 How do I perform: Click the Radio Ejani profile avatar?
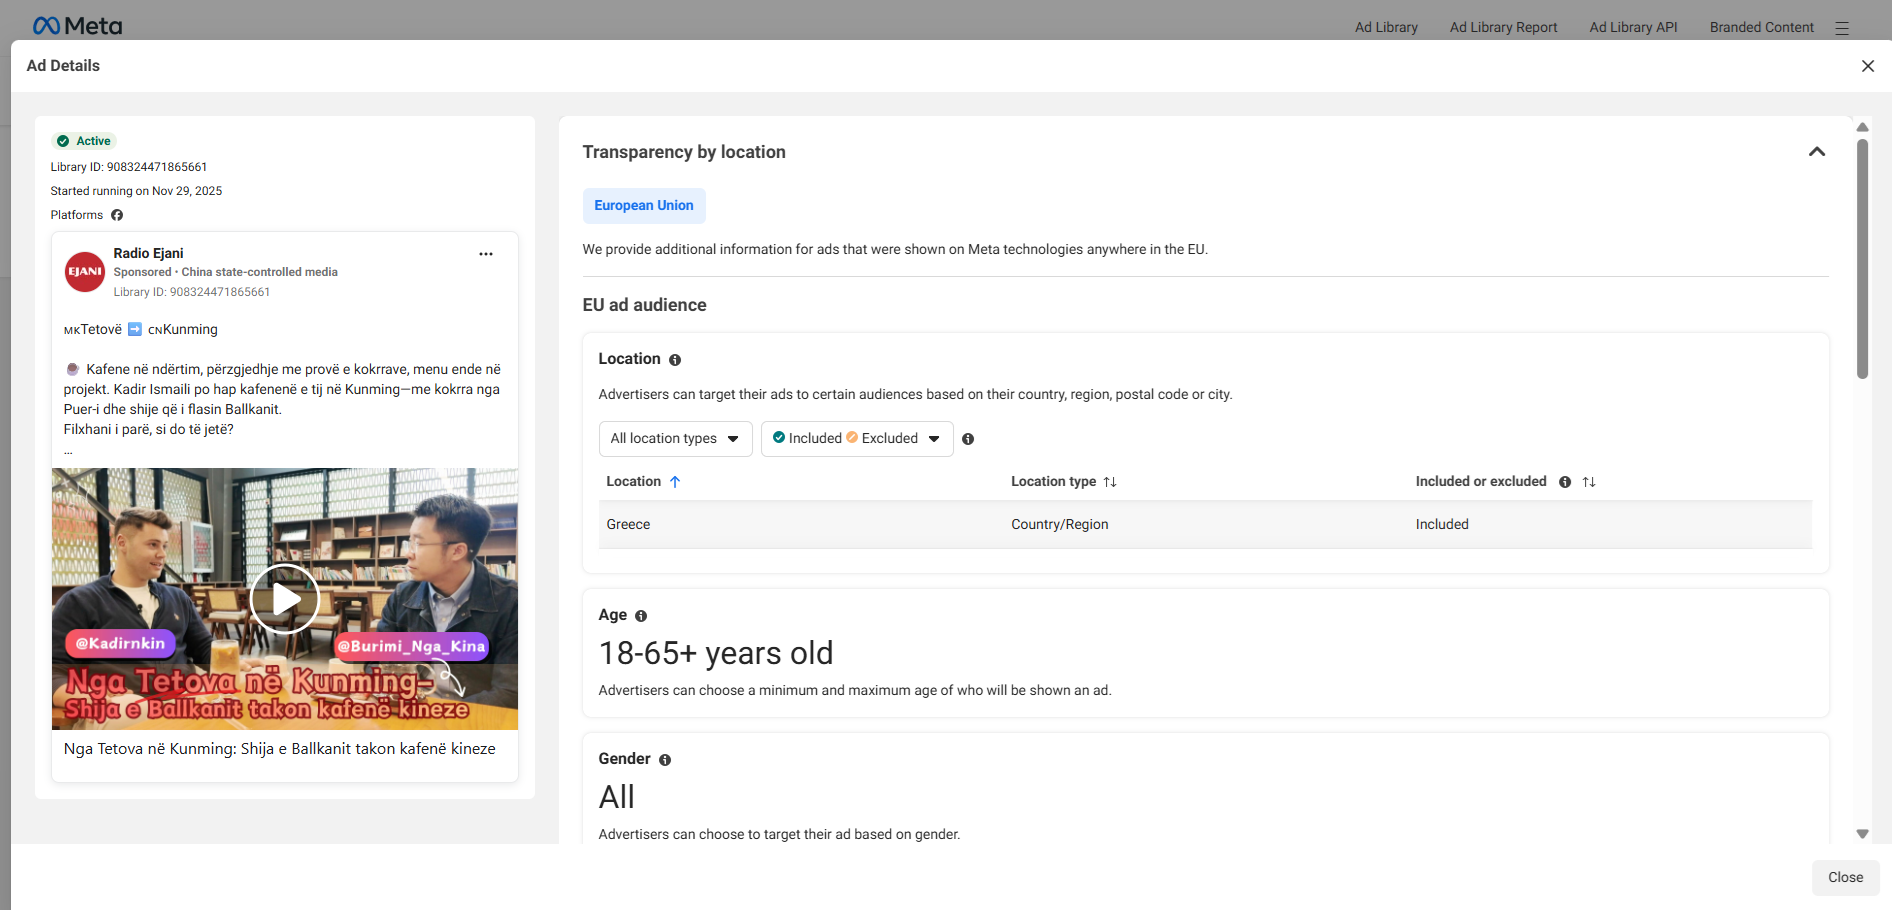pyautogui.click(x=85, y=272)
